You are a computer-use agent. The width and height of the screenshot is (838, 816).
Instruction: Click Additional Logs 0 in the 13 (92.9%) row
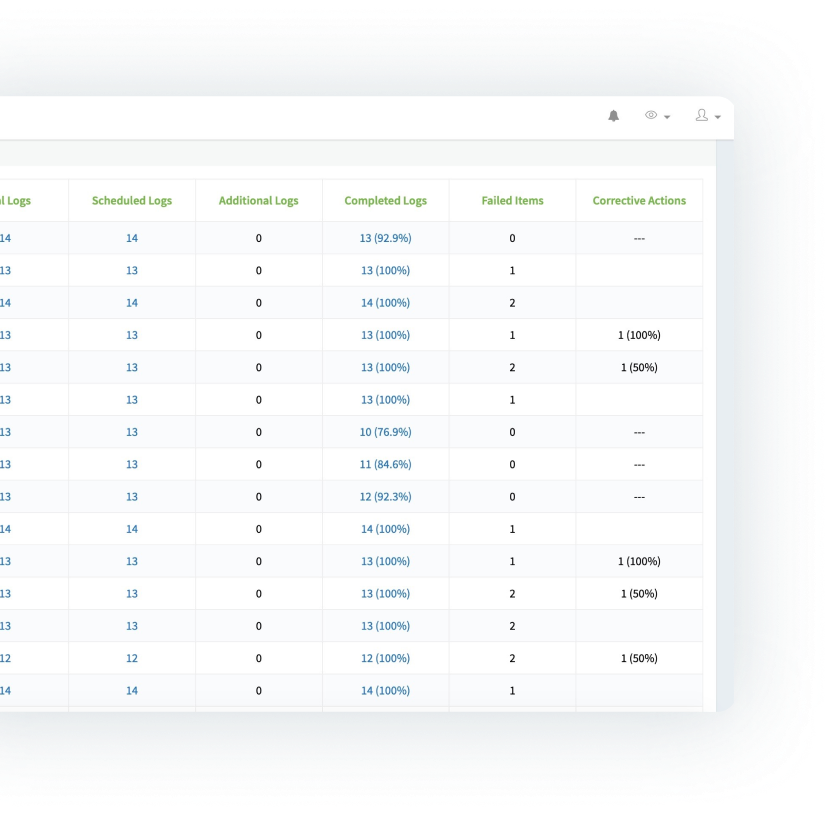point(259,238)
